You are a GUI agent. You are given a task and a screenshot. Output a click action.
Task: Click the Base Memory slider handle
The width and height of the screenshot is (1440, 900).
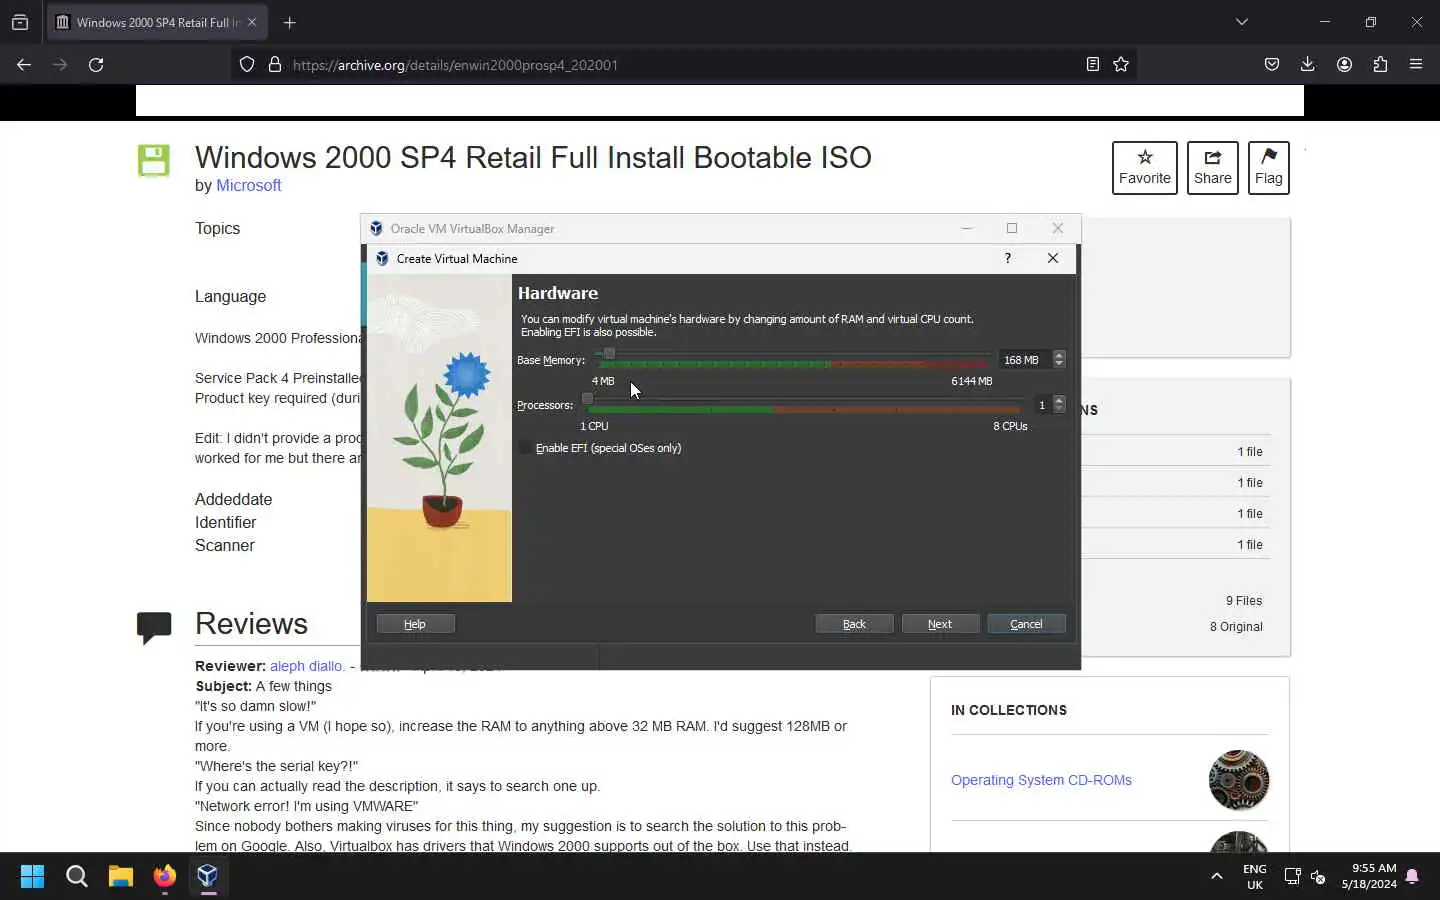(609, 353)
